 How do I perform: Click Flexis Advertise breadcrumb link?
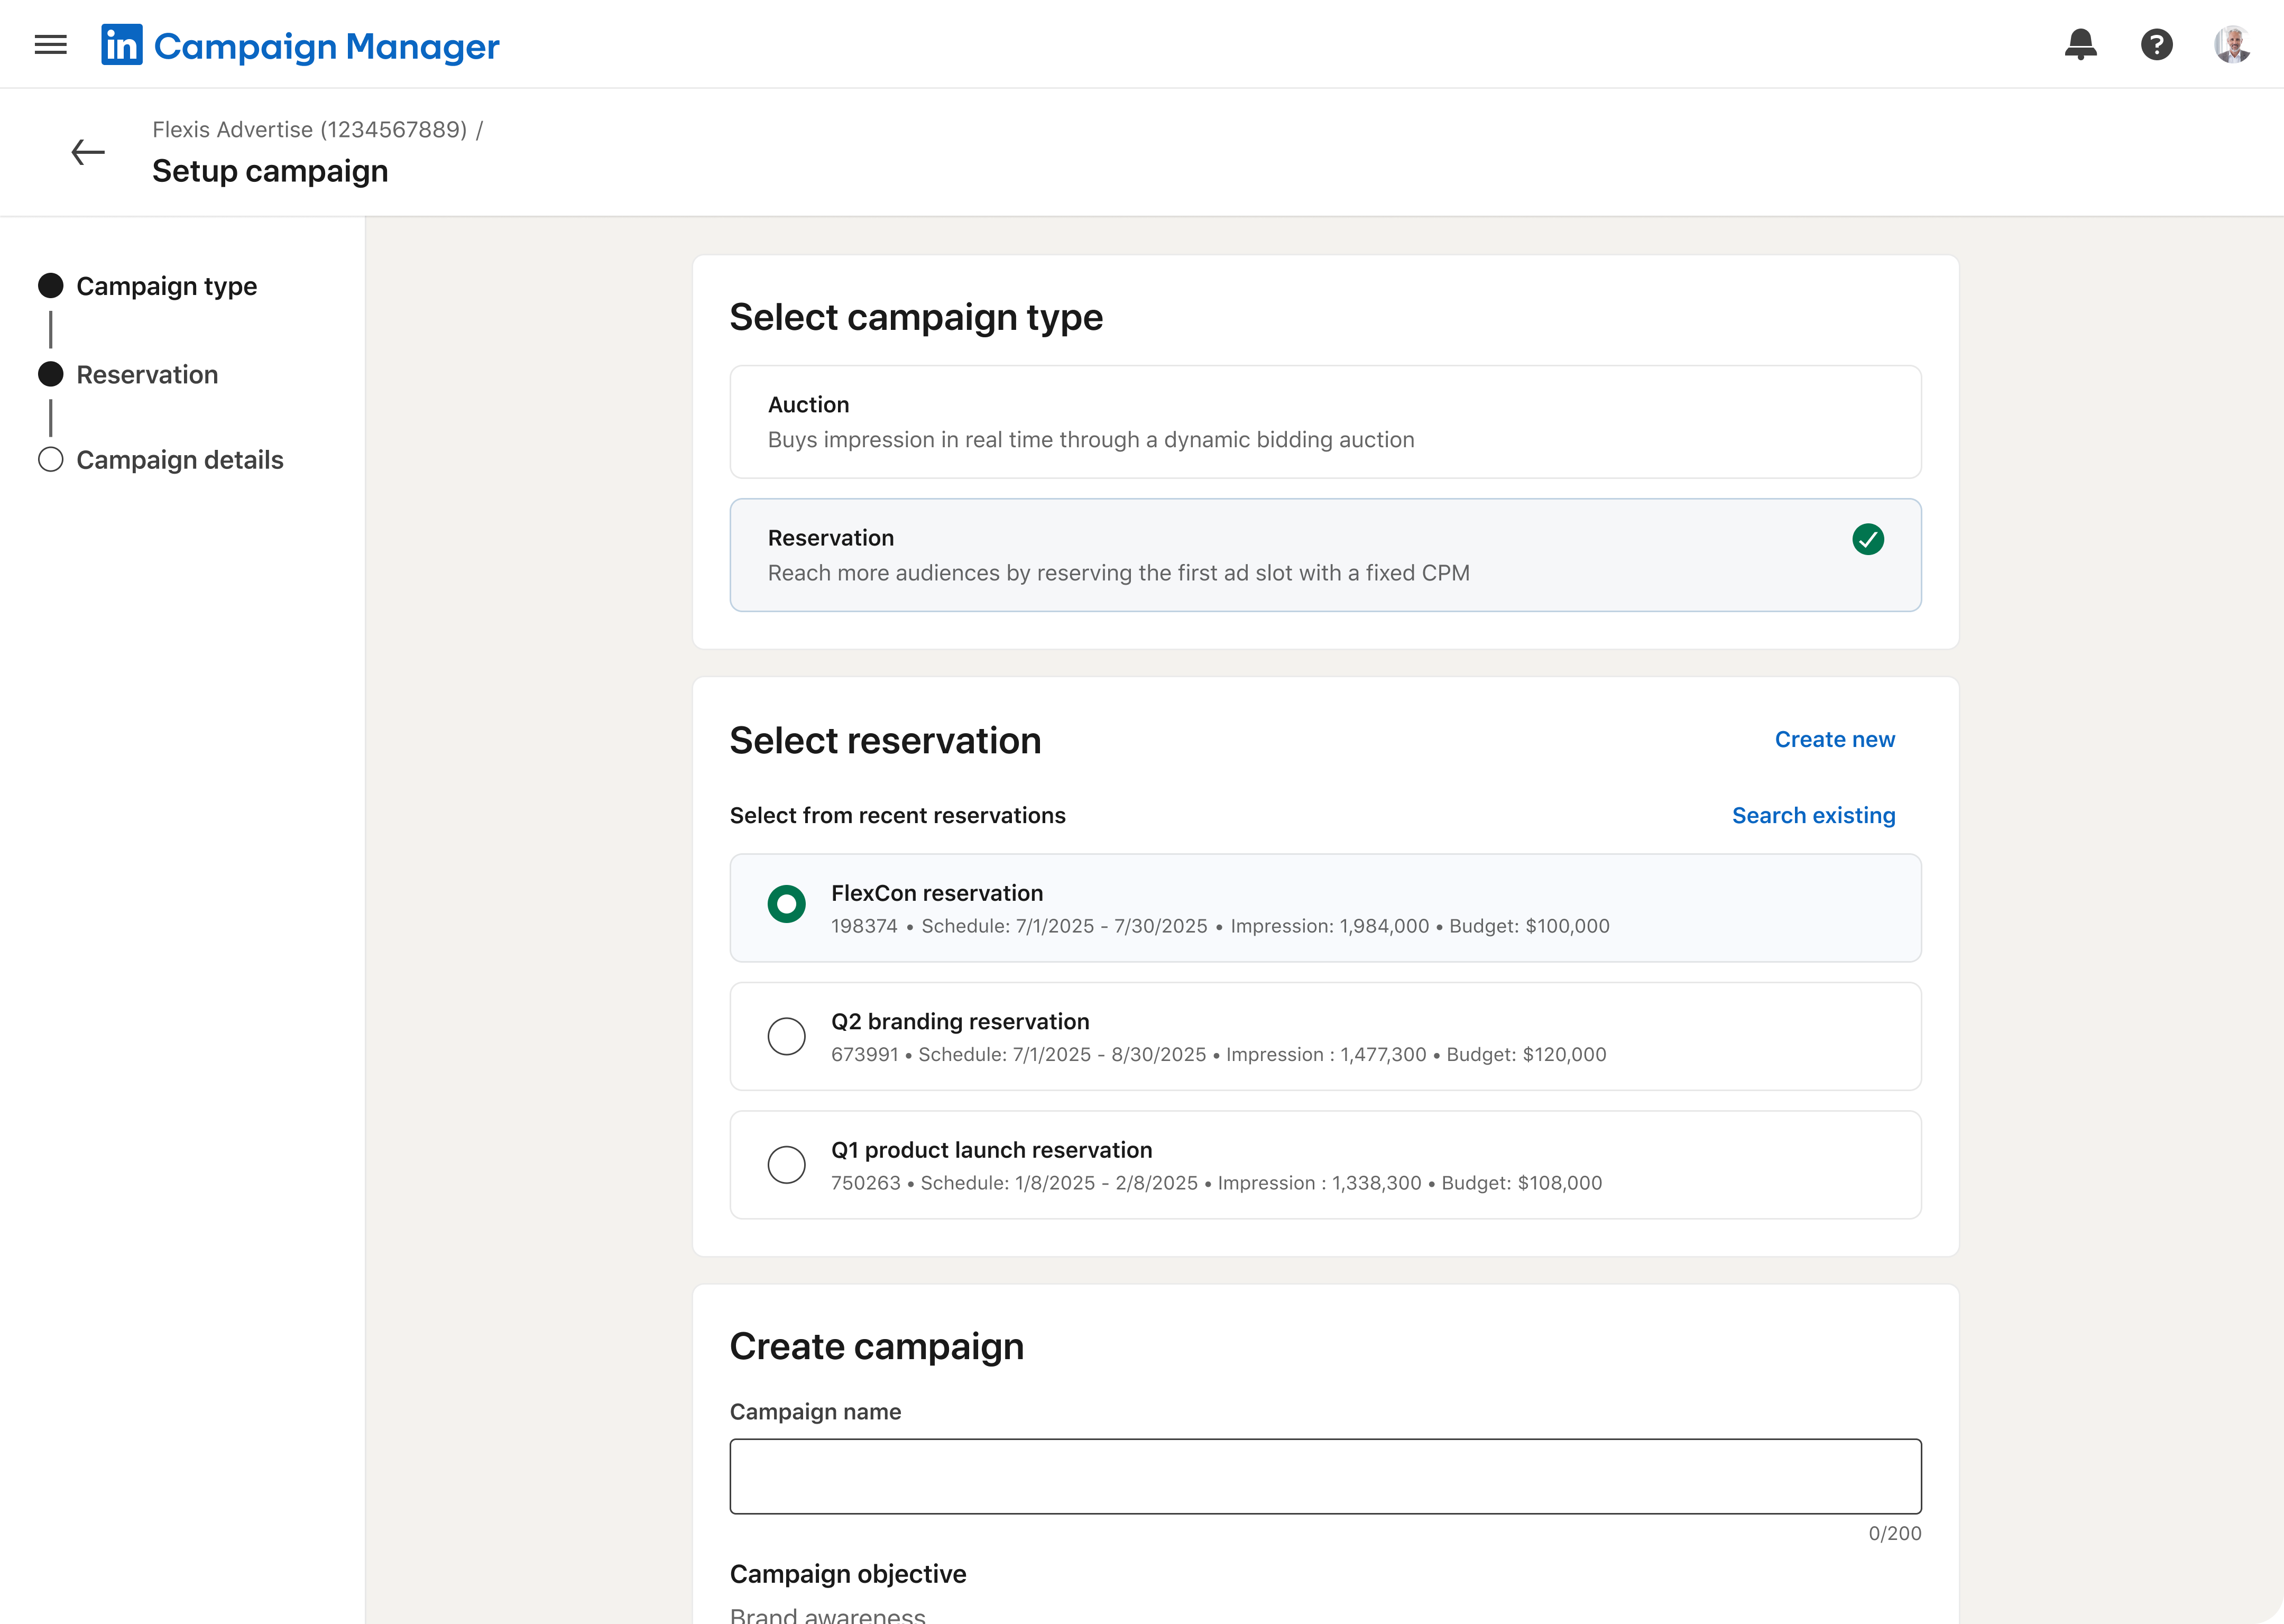click(309, 129)
